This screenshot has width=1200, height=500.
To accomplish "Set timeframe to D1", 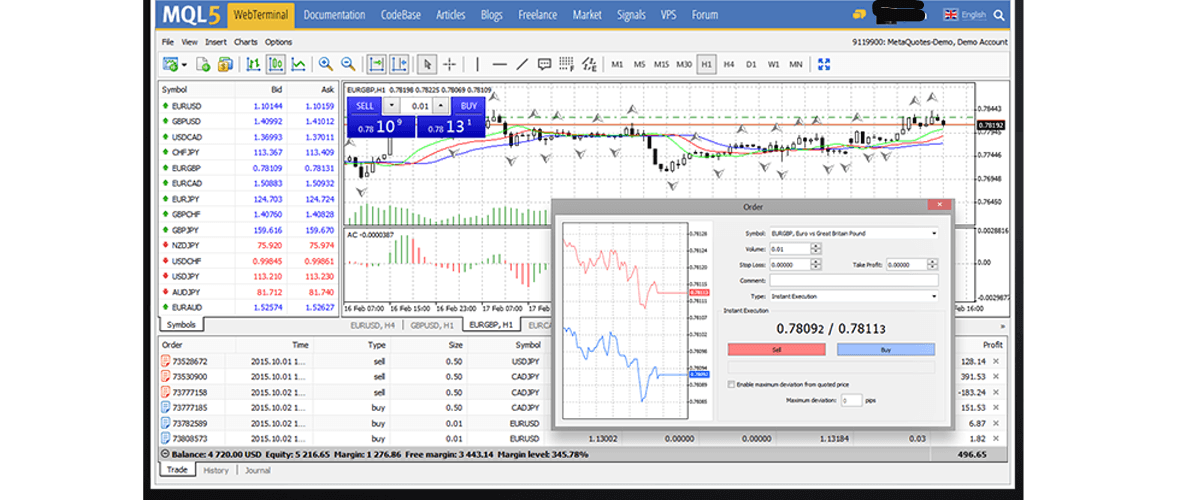I will tap(751, 64).
